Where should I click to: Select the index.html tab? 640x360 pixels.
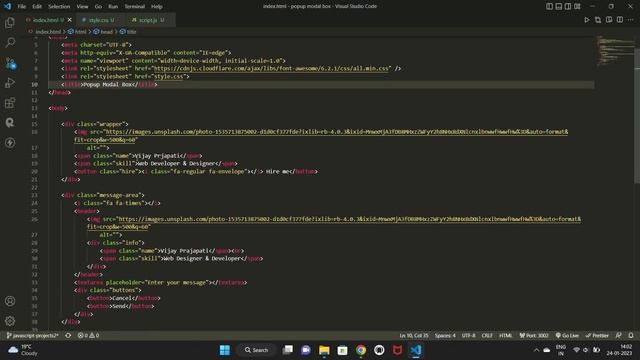click(x=48, y=20)
